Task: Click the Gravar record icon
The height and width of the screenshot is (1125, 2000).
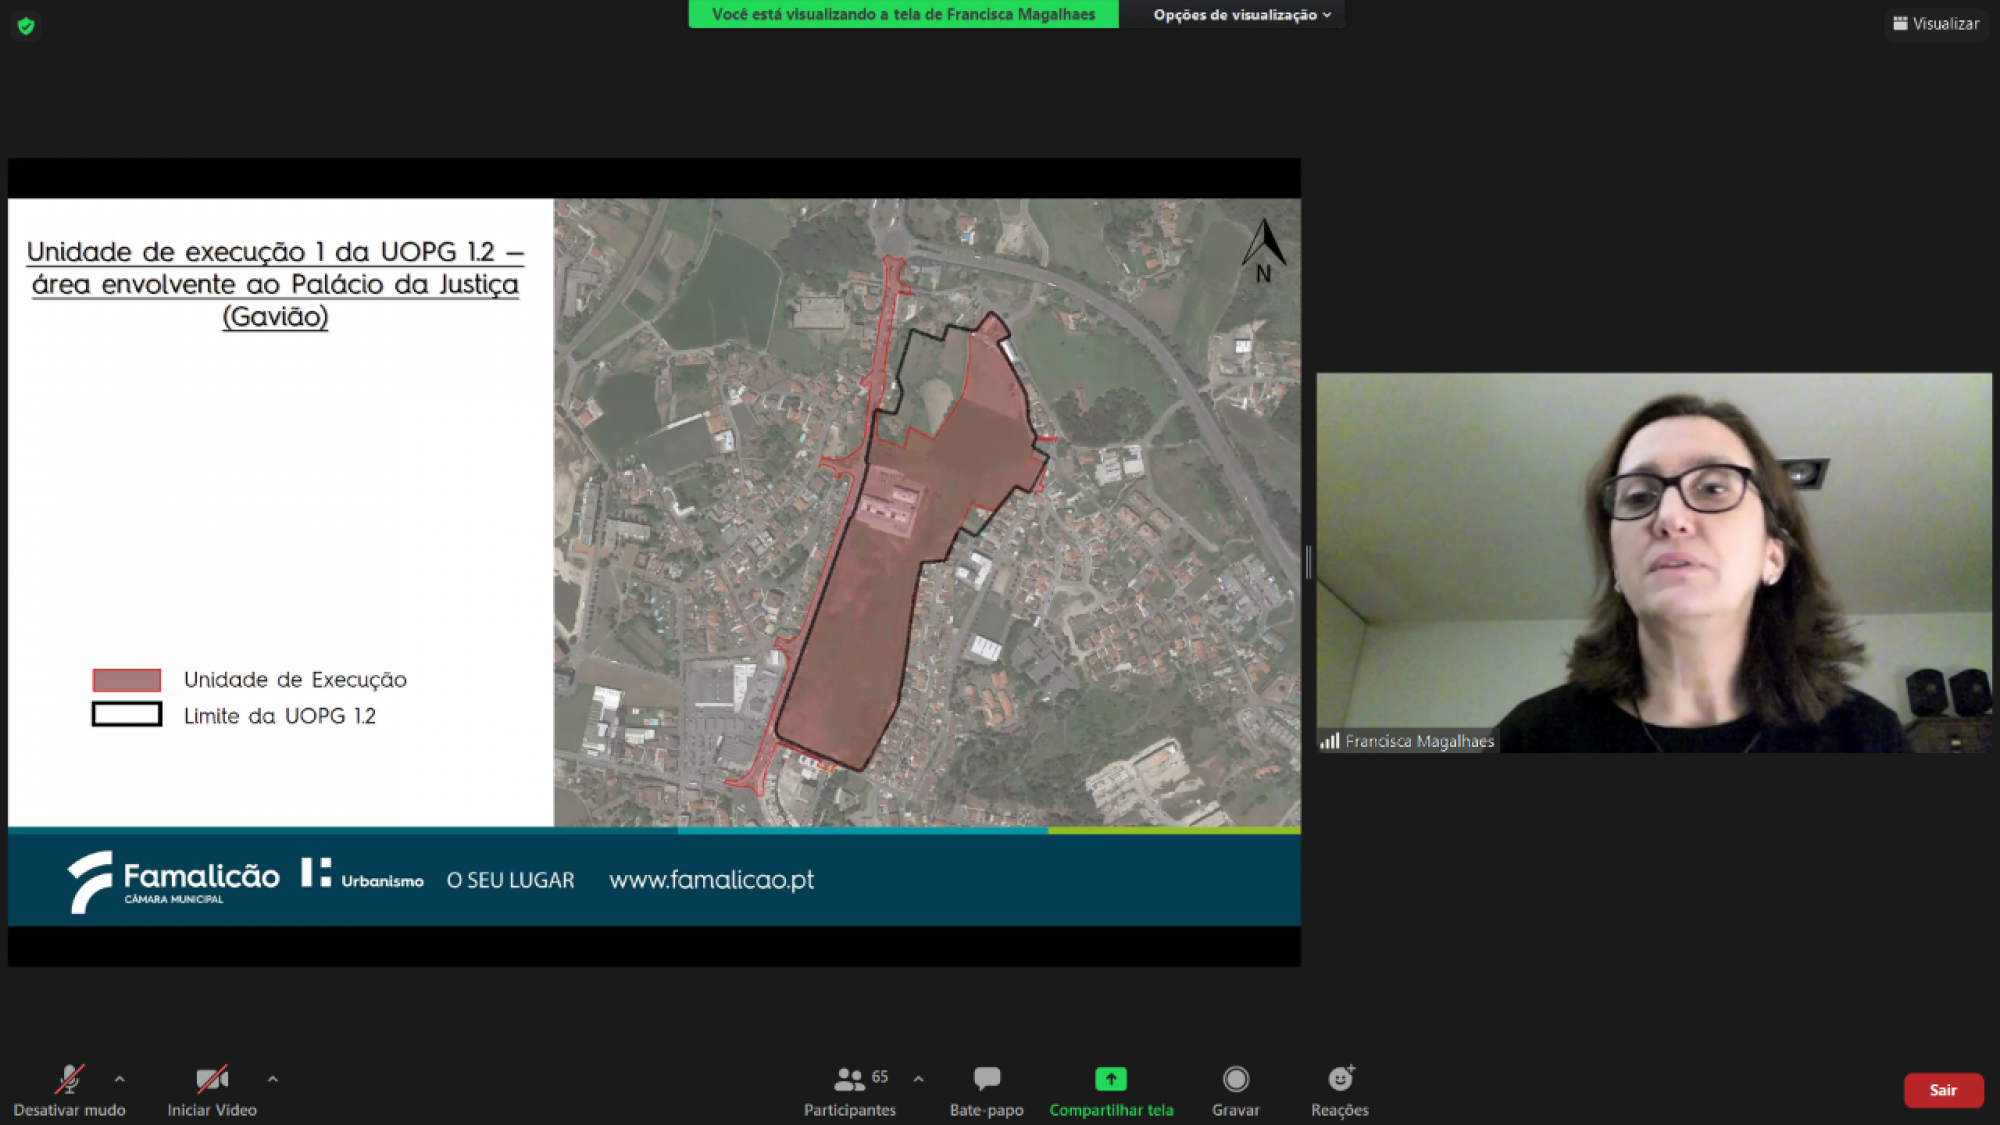Action: [x=1235, y=1079]
